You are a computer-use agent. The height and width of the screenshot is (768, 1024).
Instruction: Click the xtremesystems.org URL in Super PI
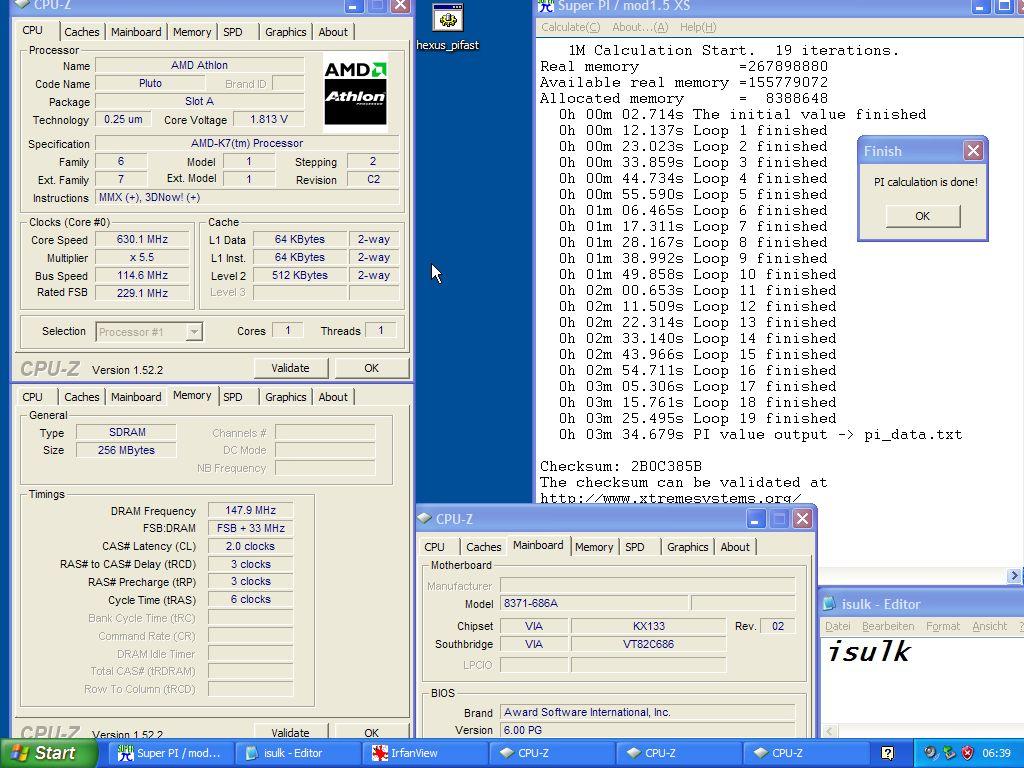670,498
